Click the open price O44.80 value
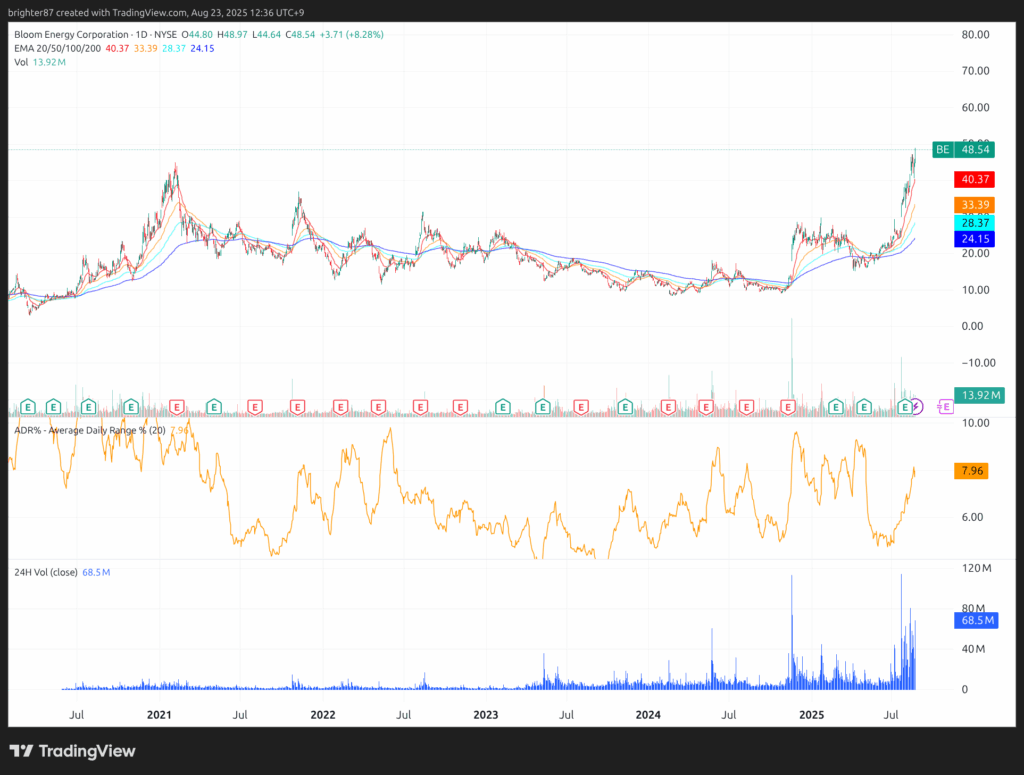The width and height of the screenshot is (1024, 775). click(x=197, y=35)
